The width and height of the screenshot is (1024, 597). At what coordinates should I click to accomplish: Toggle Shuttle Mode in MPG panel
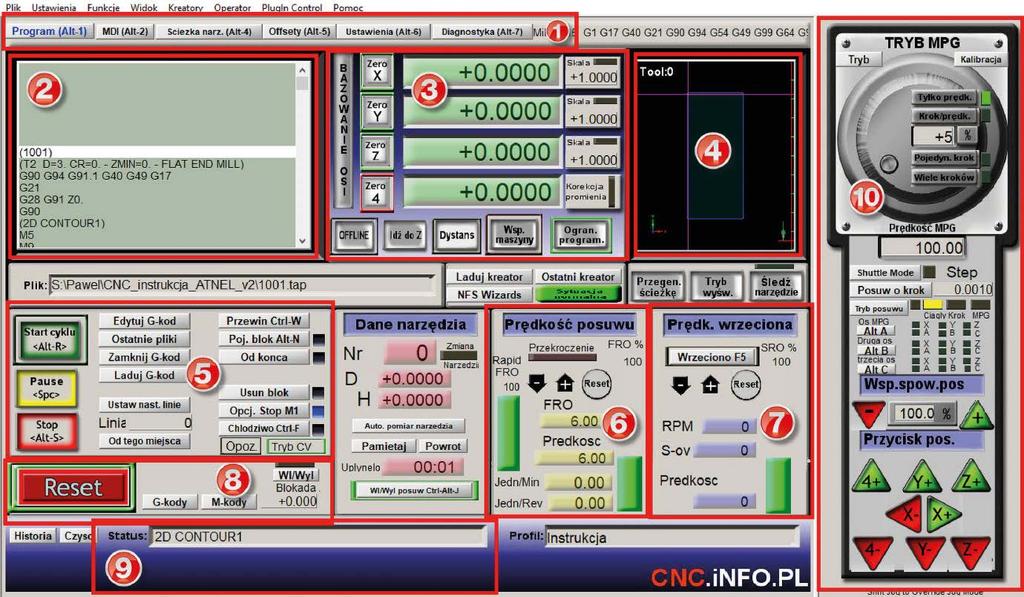coord(885,272)
